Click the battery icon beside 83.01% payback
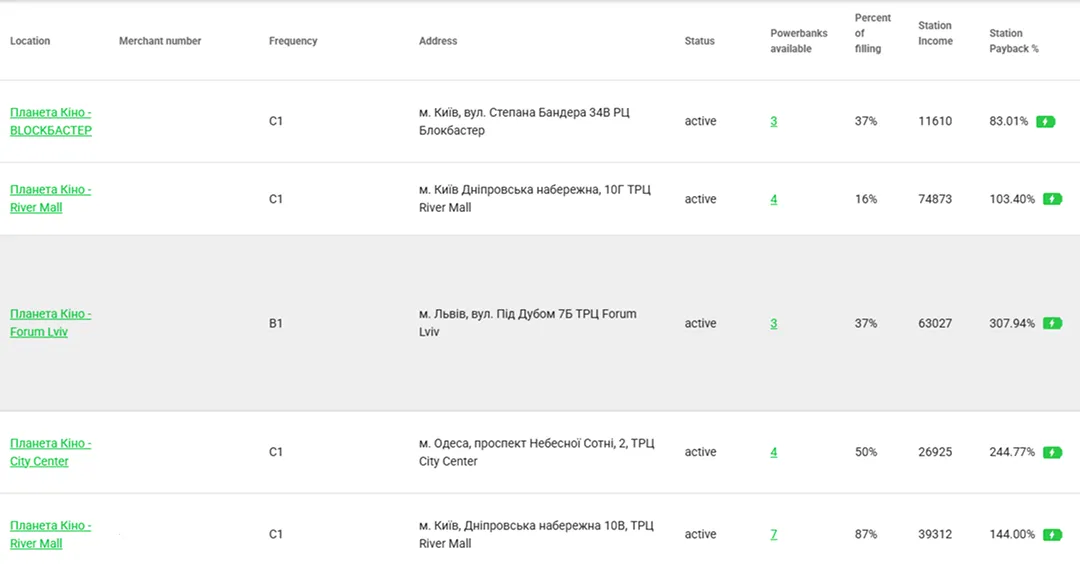 1046,122
